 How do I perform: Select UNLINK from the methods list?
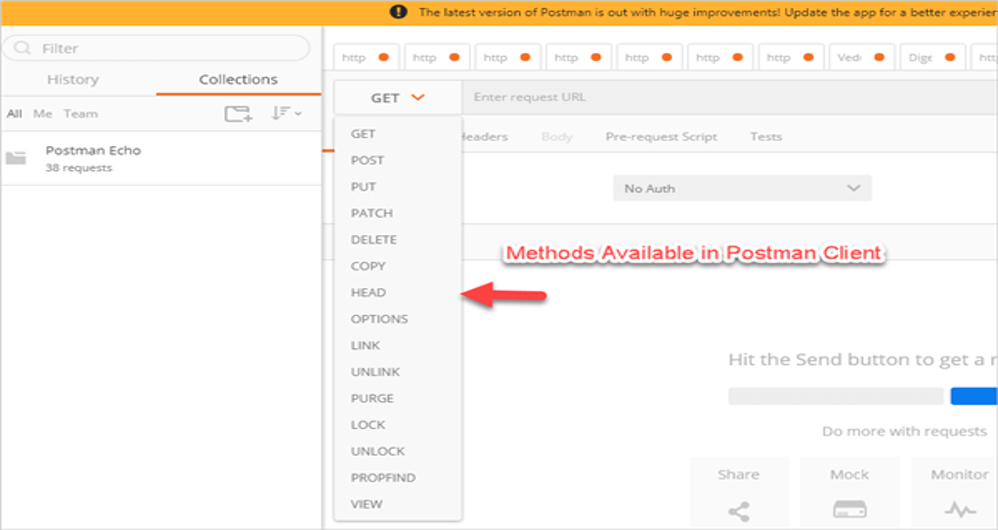coord(376,372)
